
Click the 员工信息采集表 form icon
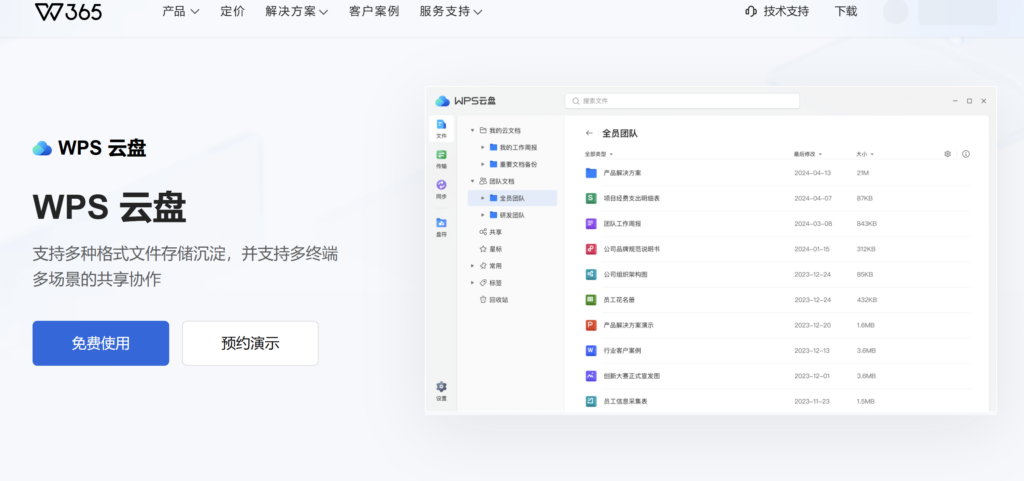pos(591,401)
